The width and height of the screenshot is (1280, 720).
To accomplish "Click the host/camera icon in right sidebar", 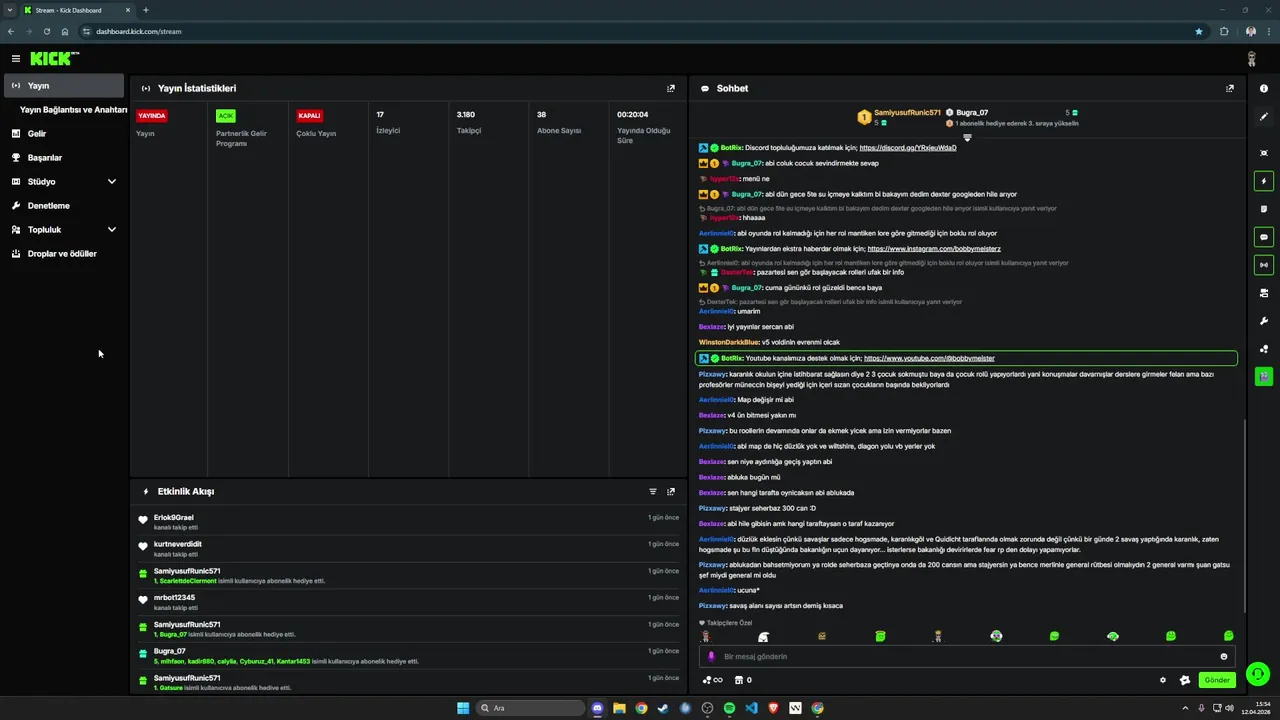I will point(1264,293).
